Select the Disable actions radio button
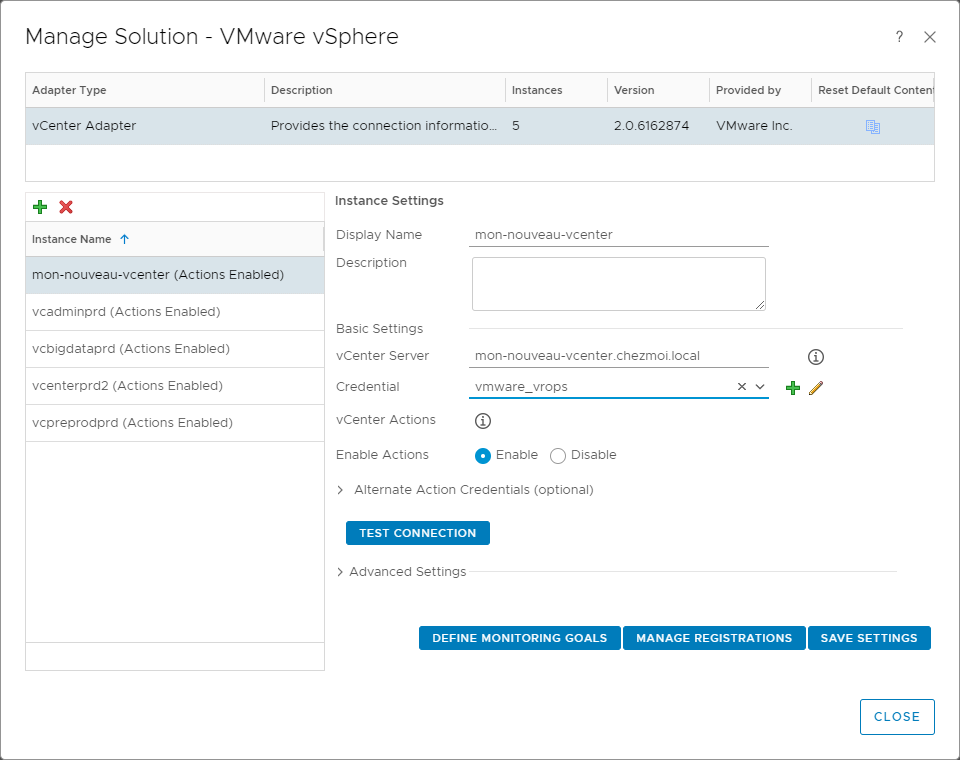 [558, 455]
